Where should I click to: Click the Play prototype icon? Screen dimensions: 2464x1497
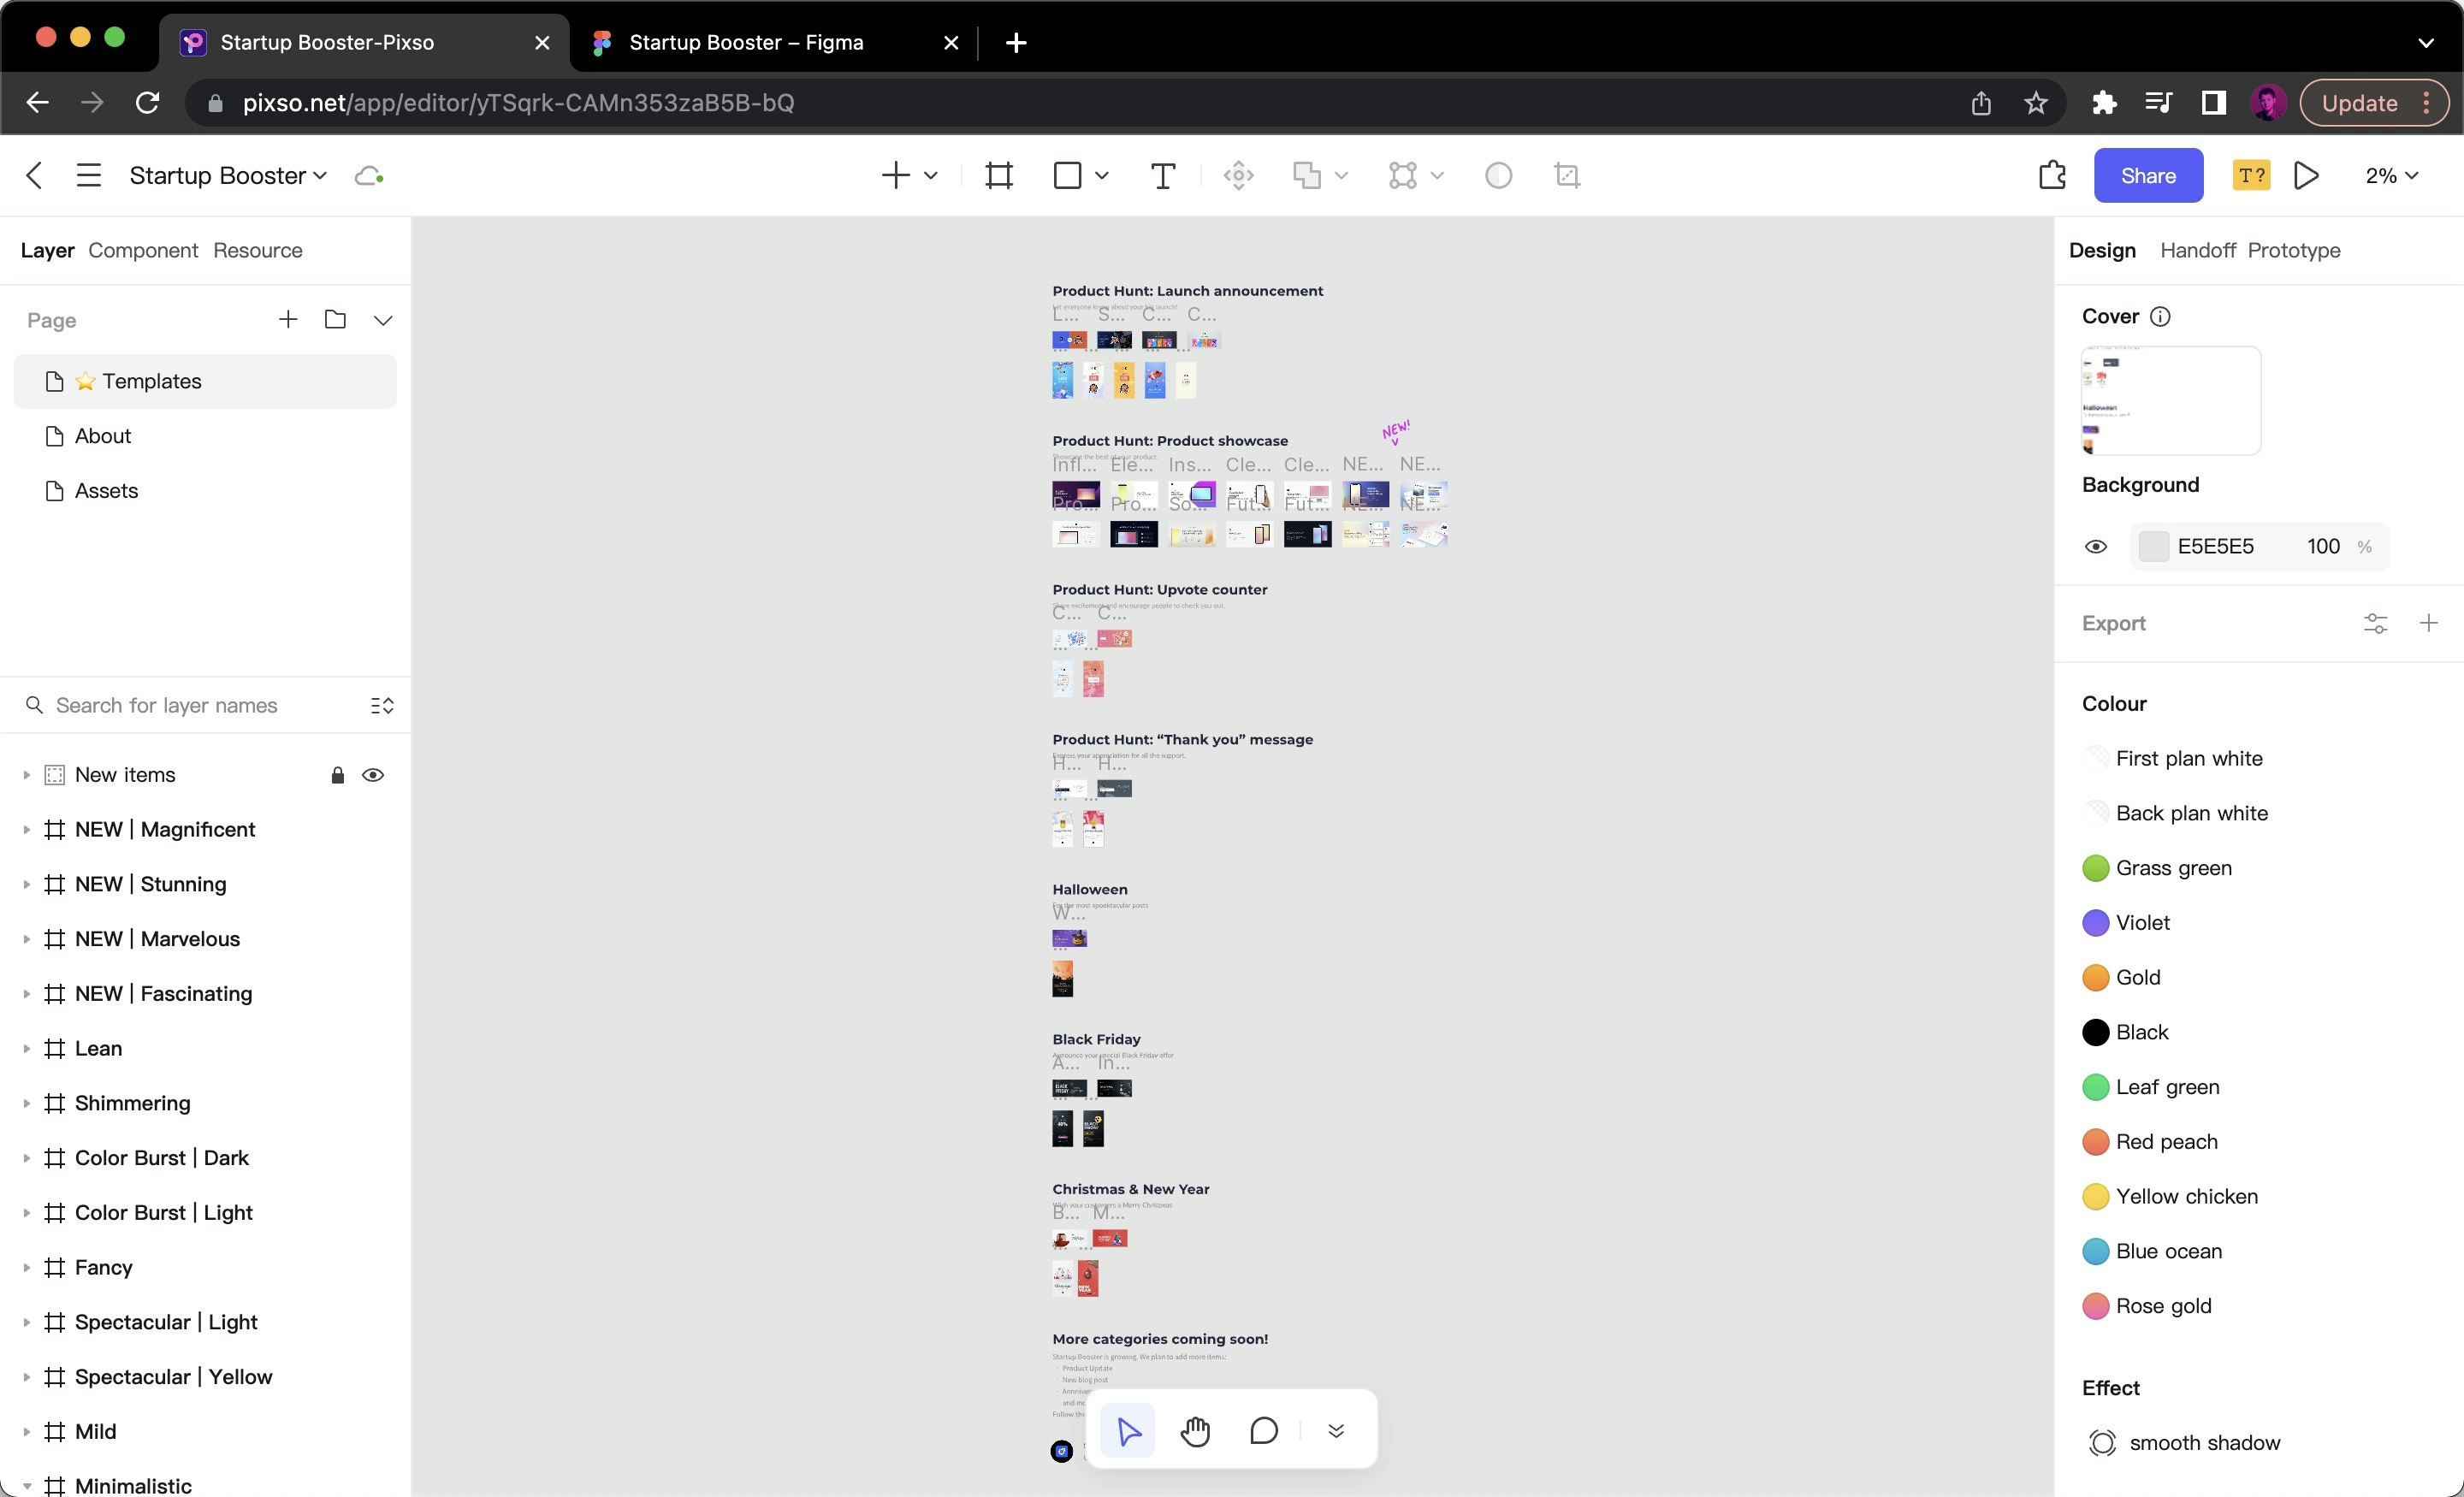2306,176
